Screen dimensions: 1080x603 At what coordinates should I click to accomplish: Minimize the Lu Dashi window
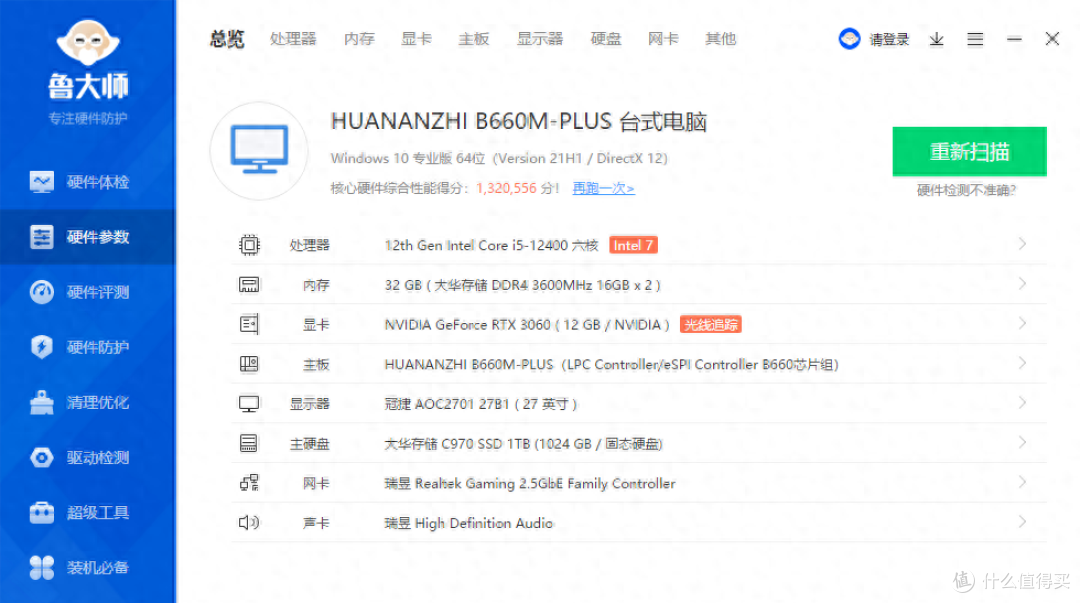[1014, 39]
